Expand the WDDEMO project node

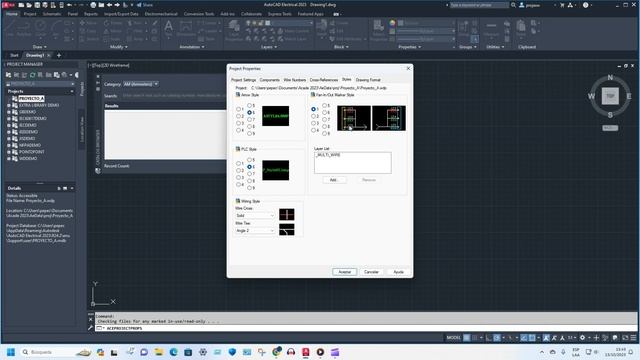click(x=9, y=158)
